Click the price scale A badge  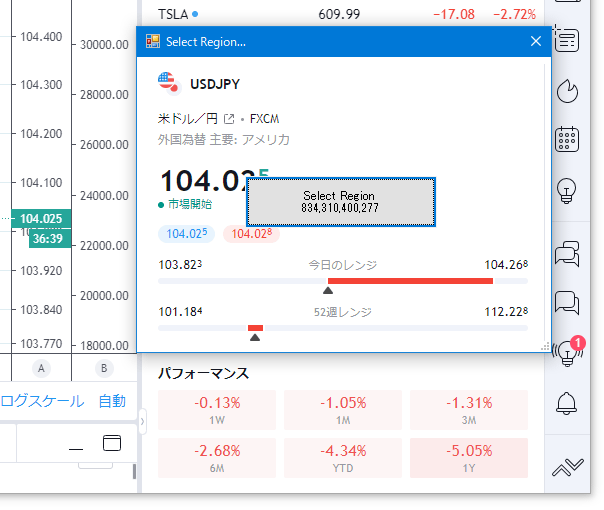coord(41,368)
